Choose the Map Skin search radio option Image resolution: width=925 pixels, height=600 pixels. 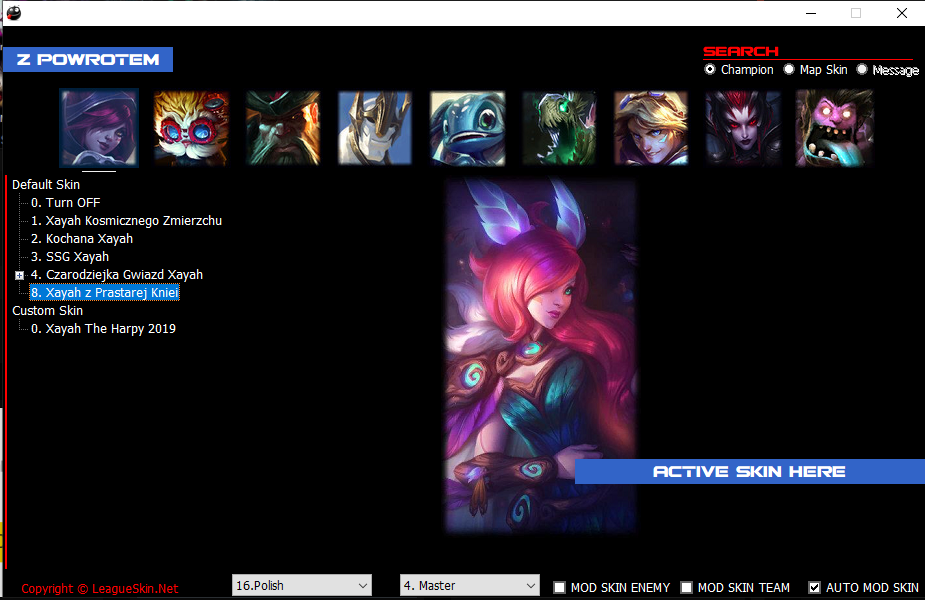[x=816, y=70]
